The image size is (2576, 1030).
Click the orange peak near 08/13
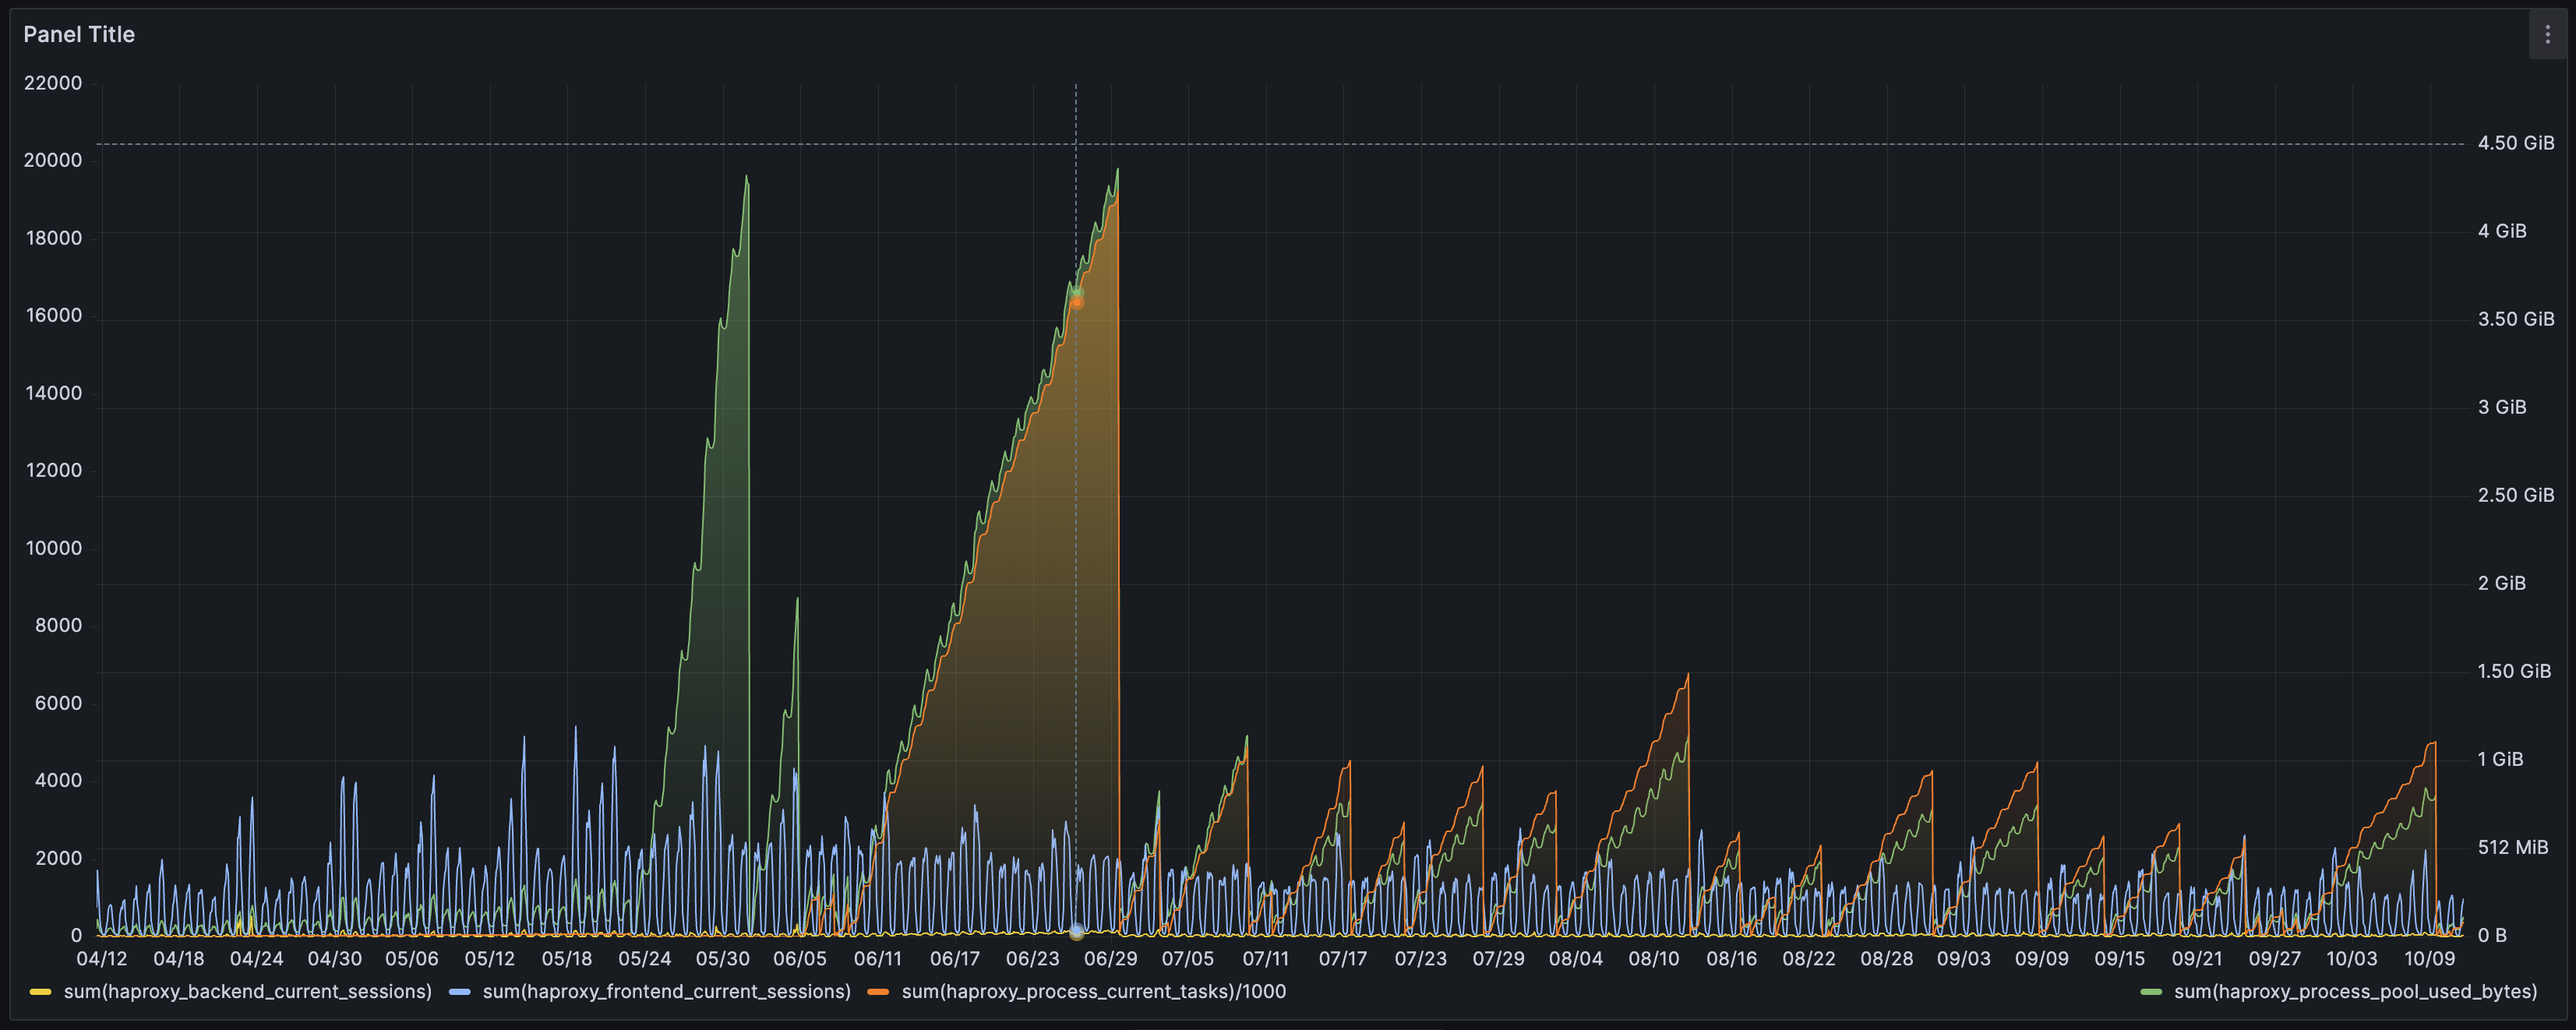coord(1689,675)
